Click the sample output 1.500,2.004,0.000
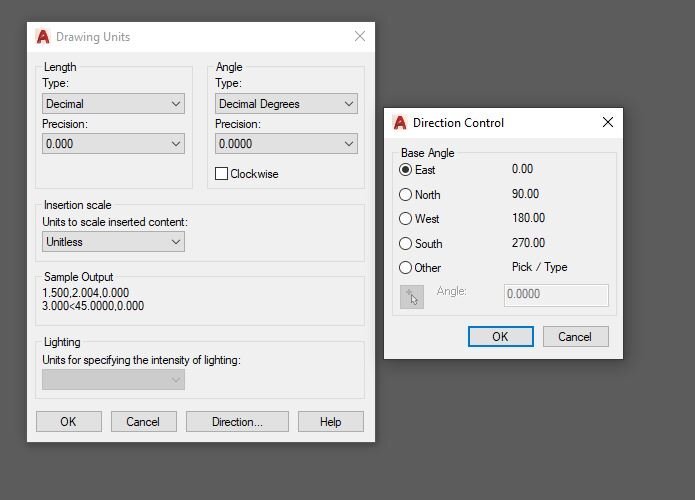 click(86, 293)
